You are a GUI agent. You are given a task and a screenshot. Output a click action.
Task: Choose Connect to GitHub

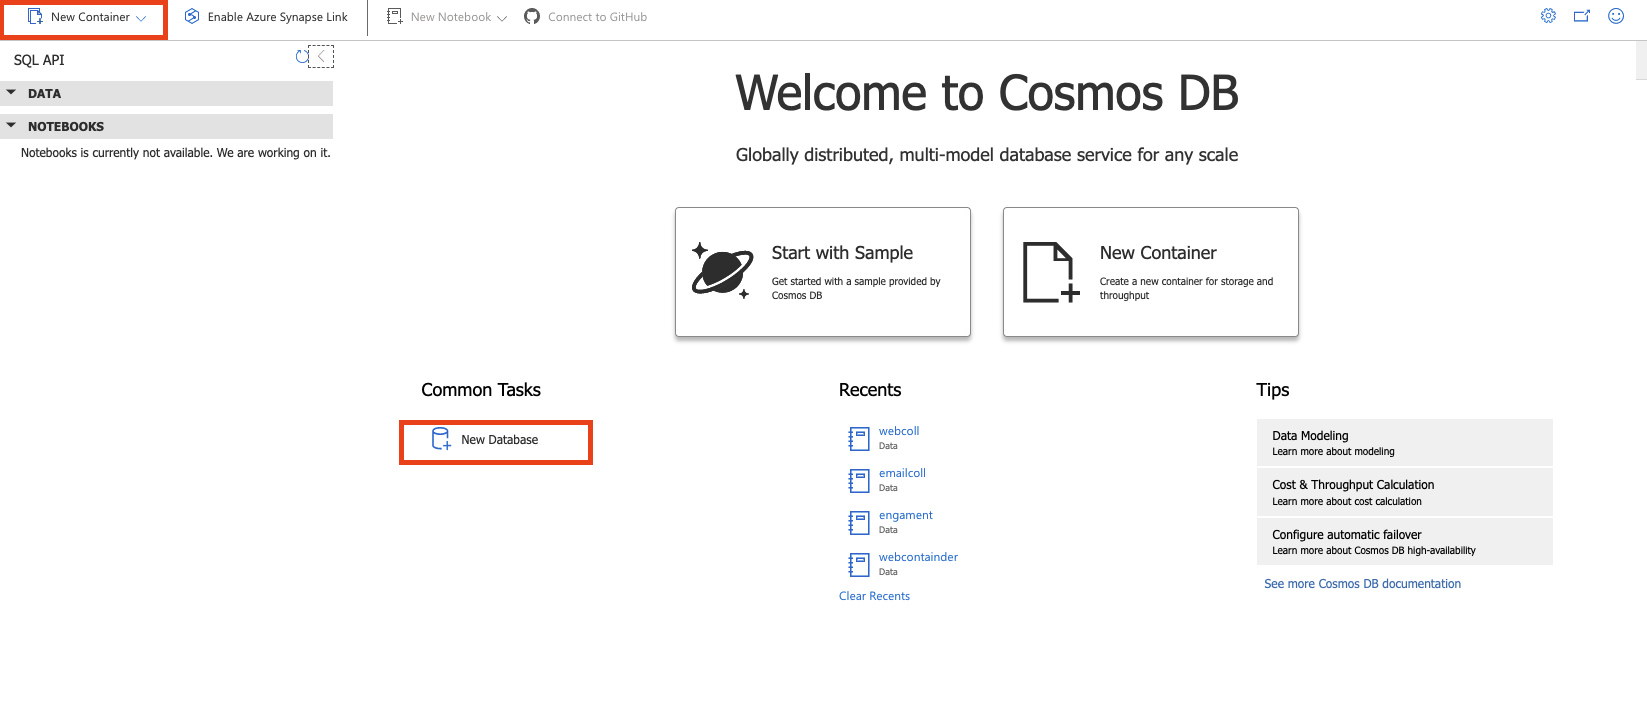point(597,17)
